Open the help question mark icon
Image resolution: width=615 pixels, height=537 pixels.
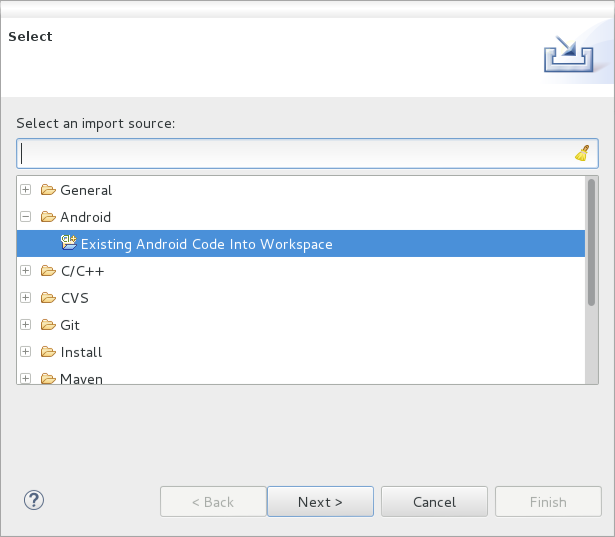34,500
